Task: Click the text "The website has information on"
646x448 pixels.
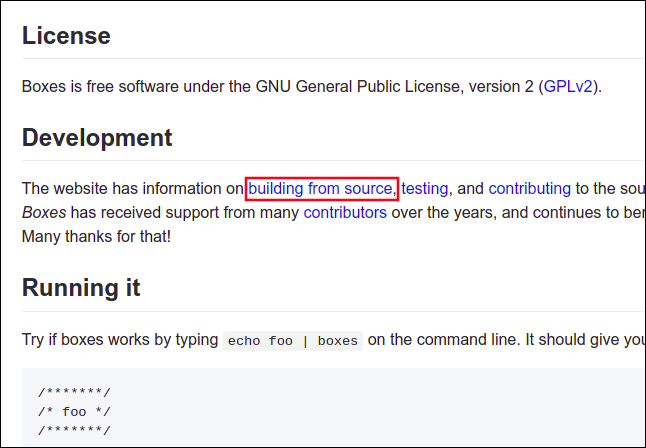Action: [132, 188]
